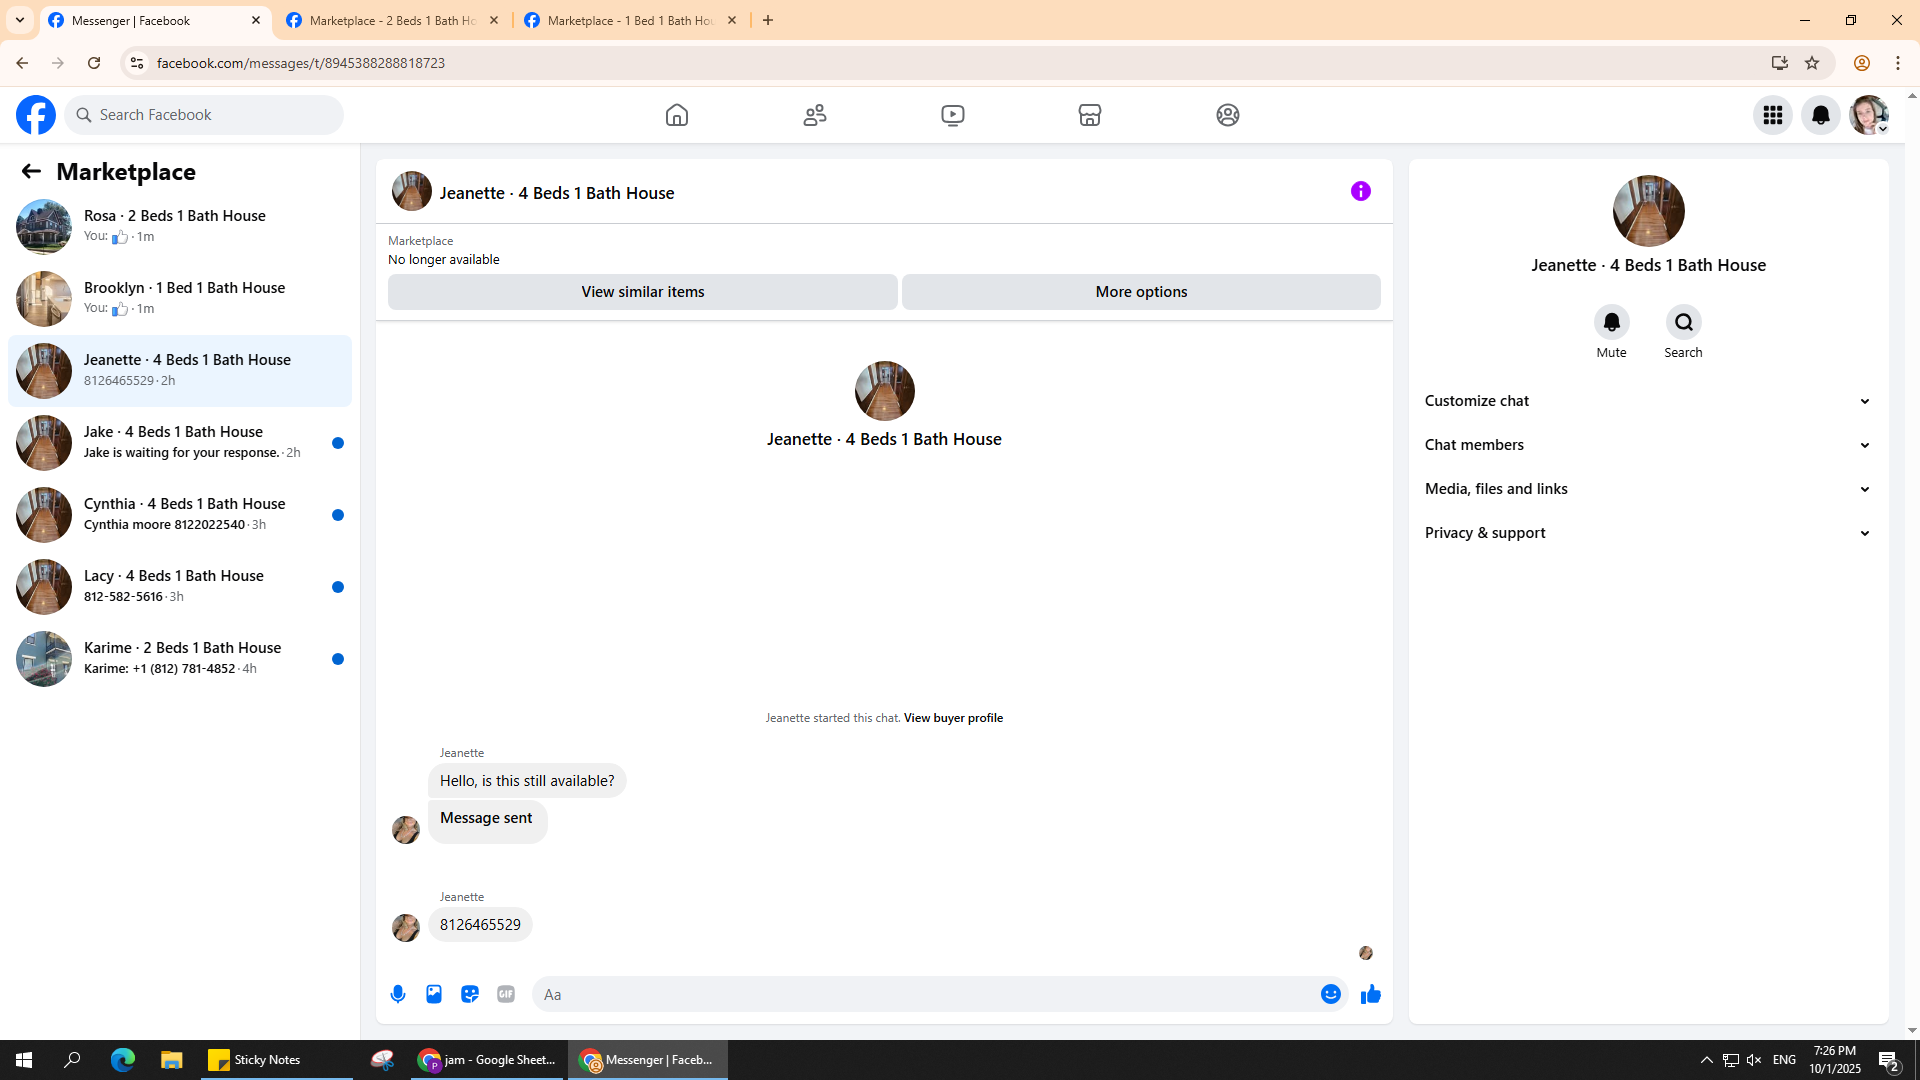
Task: Open File Explorer from taskbar
Action: (172, 1060)
